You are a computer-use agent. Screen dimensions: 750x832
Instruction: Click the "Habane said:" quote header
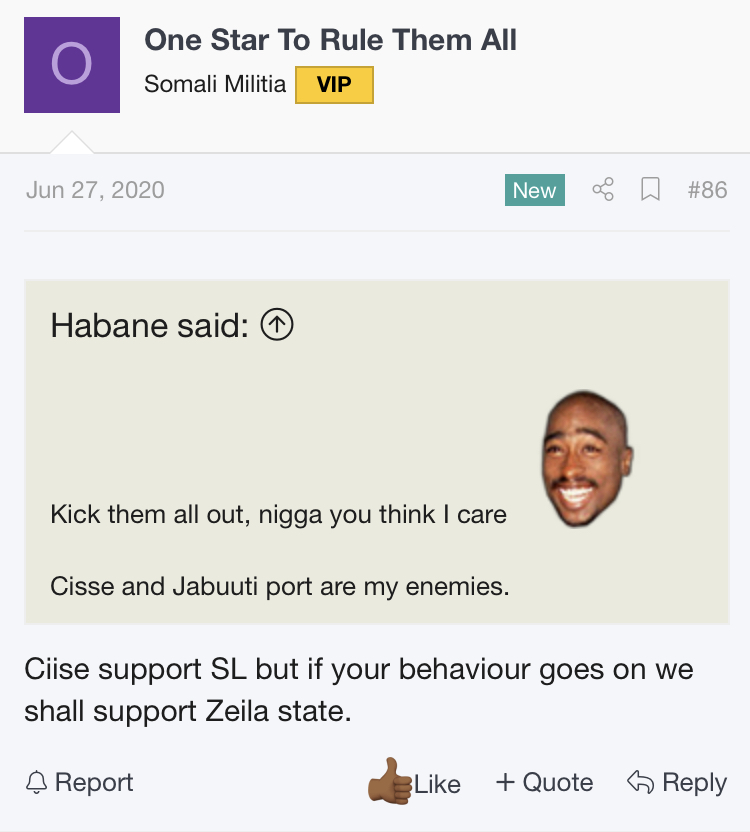(149, 325)
